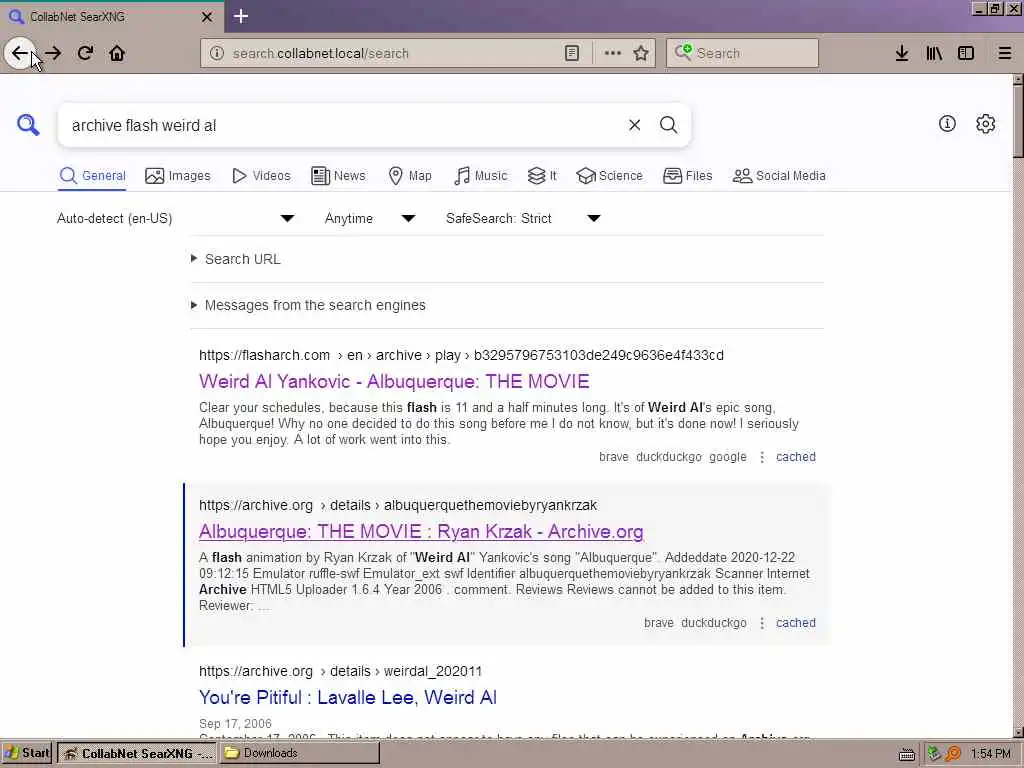Open the Library icon
Viewport: 1024px width, 768px height.
(x=934, y=53)
